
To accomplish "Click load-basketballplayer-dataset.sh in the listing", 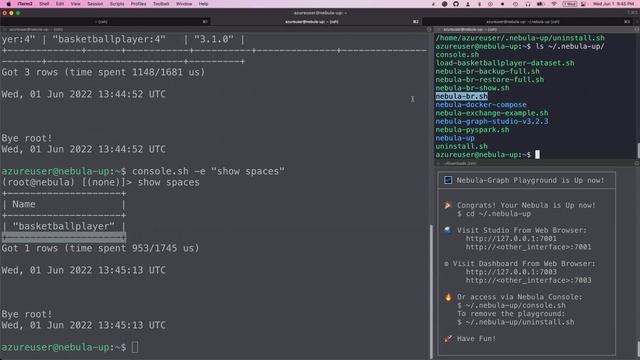I will click(x=505, y=63).
